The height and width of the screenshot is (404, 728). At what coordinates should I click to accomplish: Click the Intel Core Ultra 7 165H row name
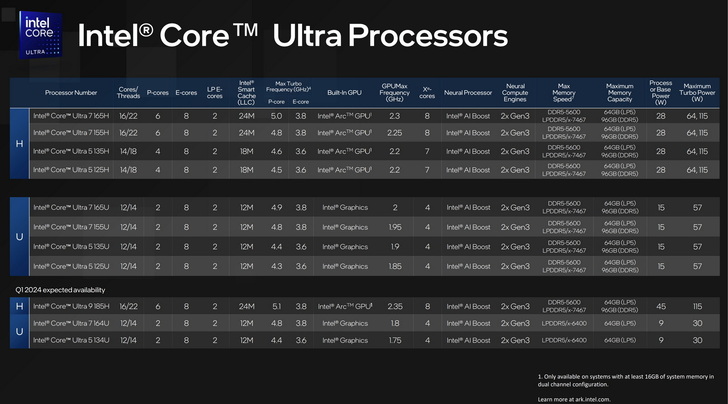tap(71, 116)
